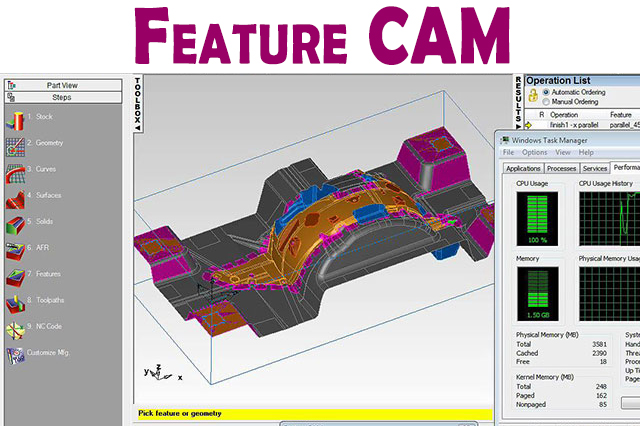Click the '1. Stock' step label
This screenshot has height=426, width=640.
40,117
